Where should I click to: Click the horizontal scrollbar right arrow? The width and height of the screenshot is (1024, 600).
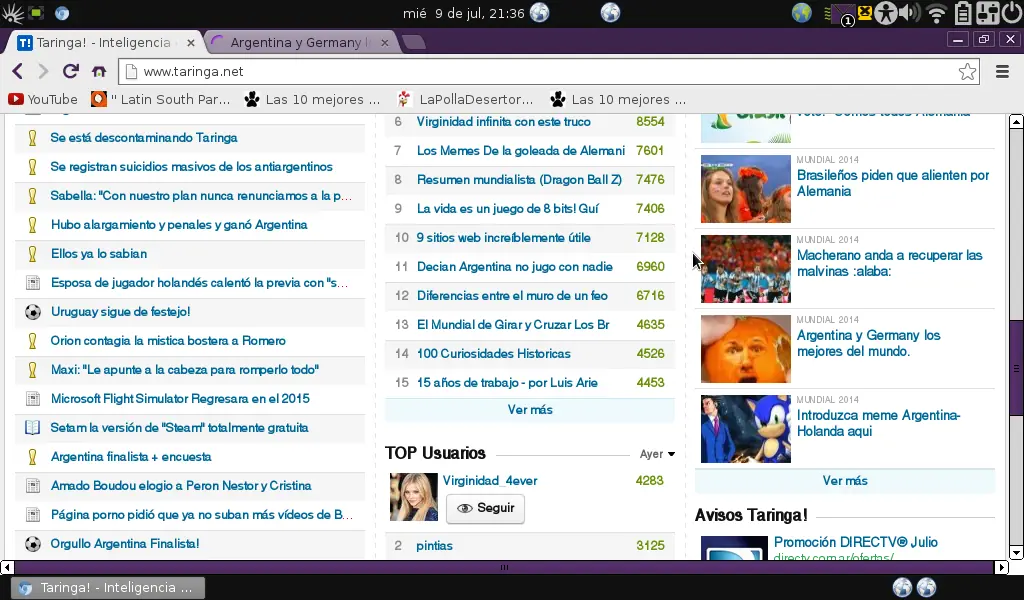[1002, 567]
